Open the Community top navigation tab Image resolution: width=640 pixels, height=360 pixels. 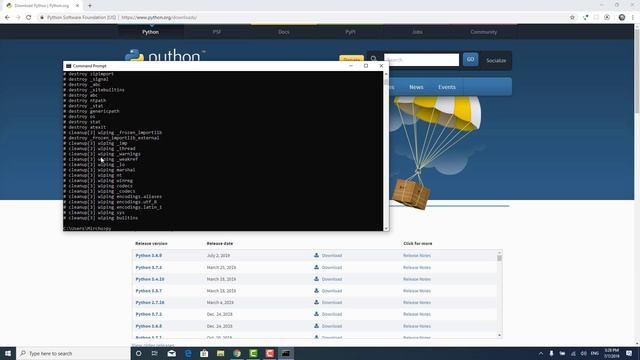click(484, 32)
